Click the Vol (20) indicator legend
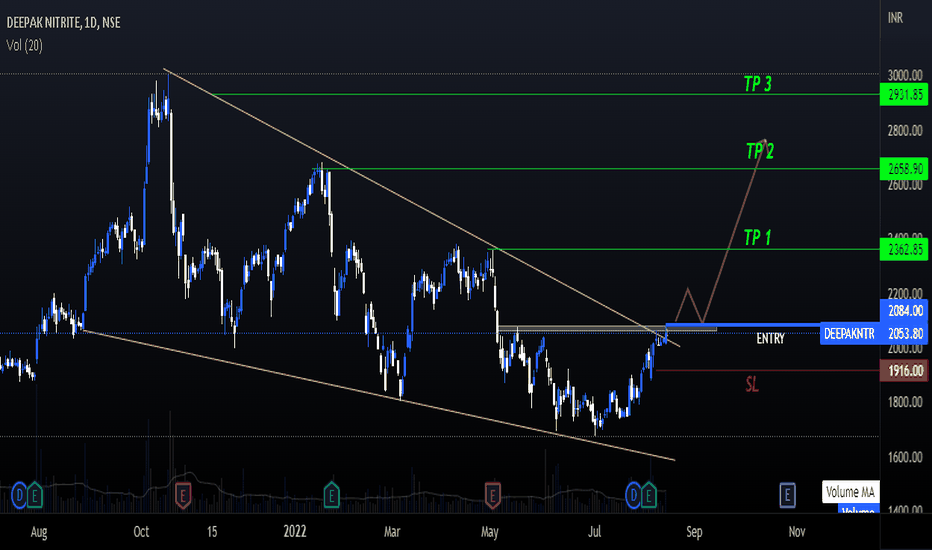 click(x=24, y=45)
